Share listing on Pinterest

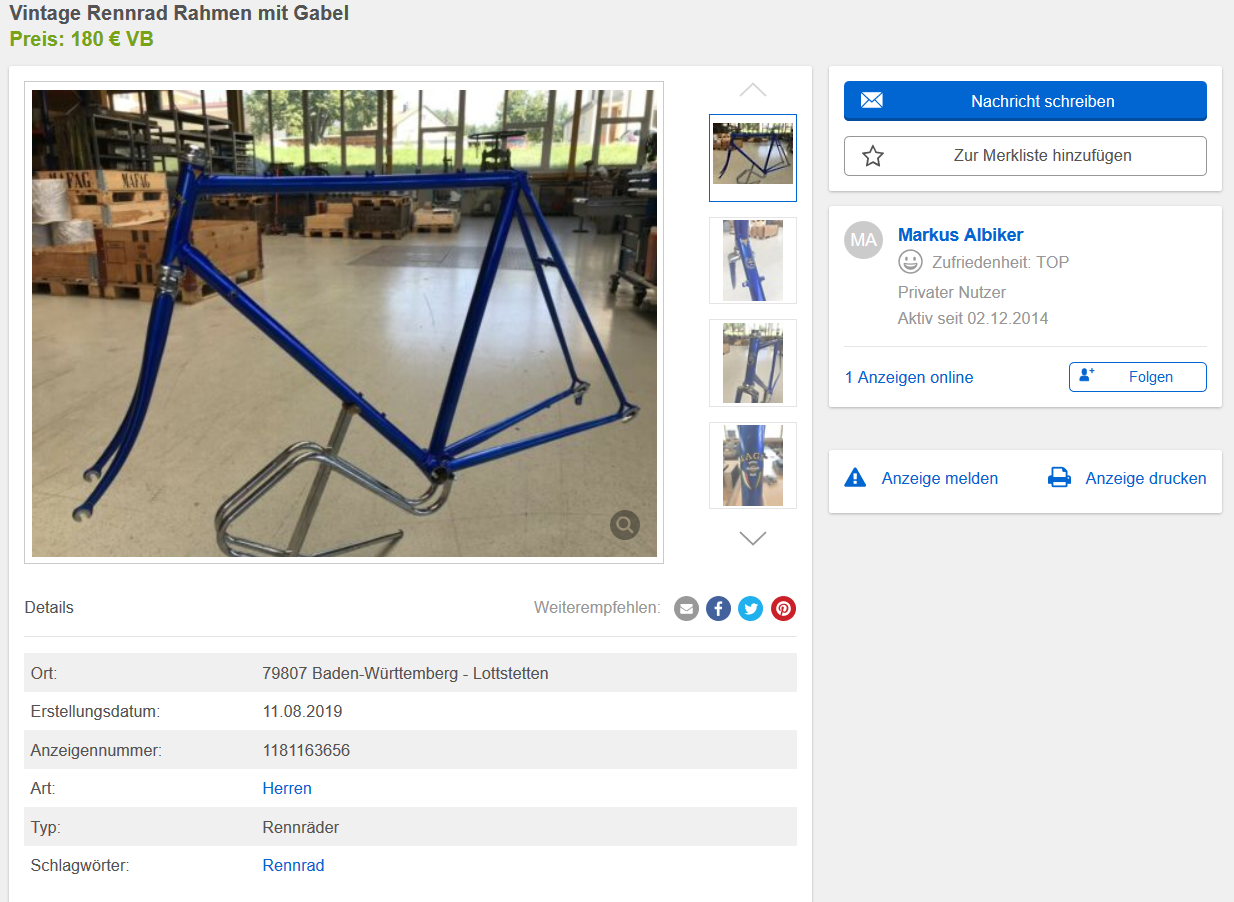point(783,608)
